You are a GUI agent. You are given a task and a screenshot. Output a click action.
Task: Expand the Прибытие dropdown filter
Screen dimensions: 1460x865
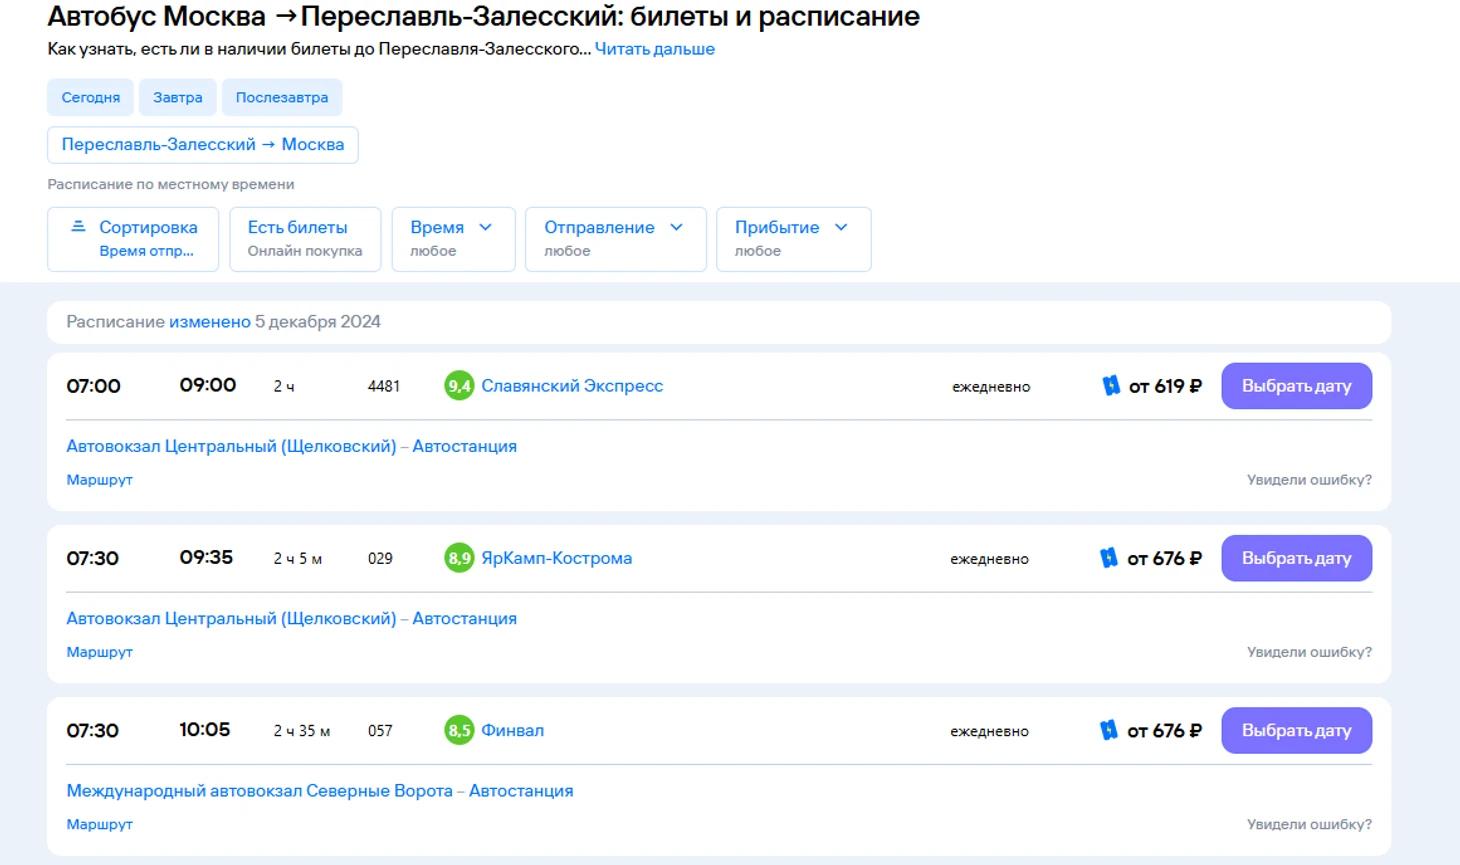coord(793,239)
